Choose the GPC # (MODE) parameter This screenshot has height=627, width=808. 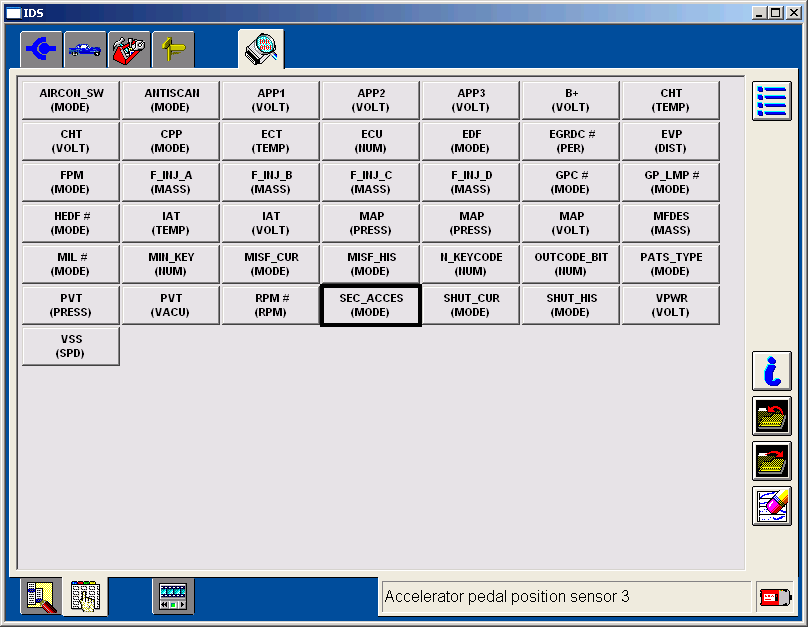pyautogui.click(x=571, y=182)
